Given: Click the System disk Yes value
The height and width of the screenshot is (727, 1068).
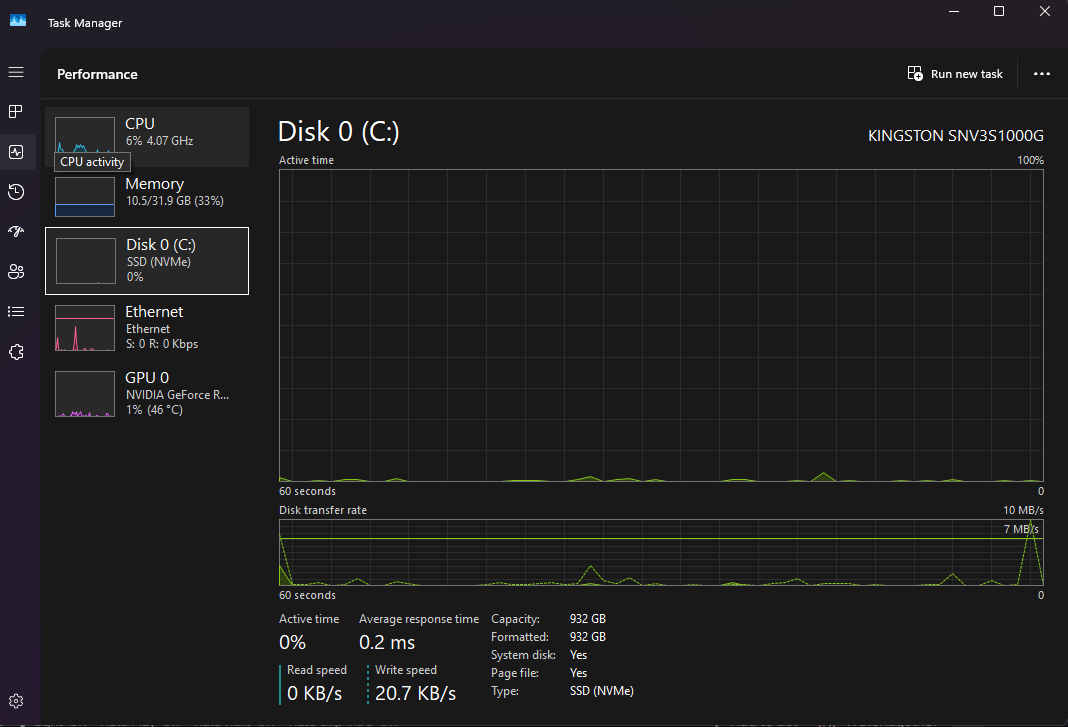Looking at the screenshot, I should [578, 655].
